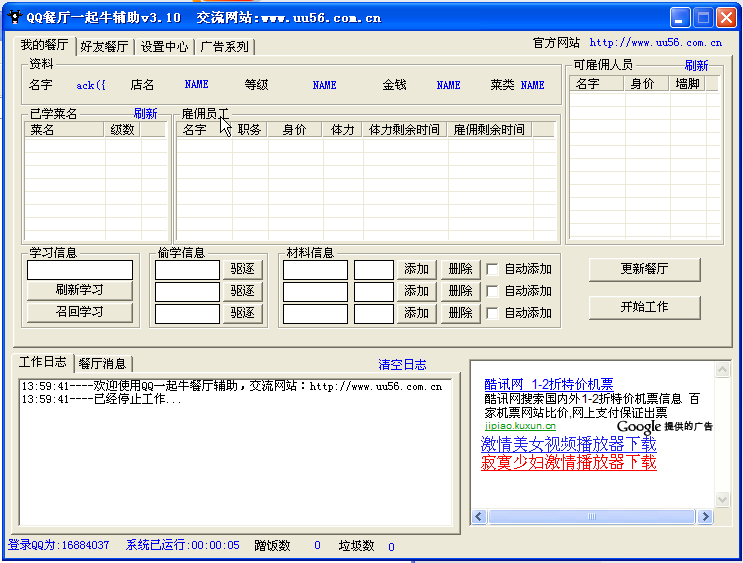Refresh the 已学菜名 list
743x563 pixels.
click(145, 113)
